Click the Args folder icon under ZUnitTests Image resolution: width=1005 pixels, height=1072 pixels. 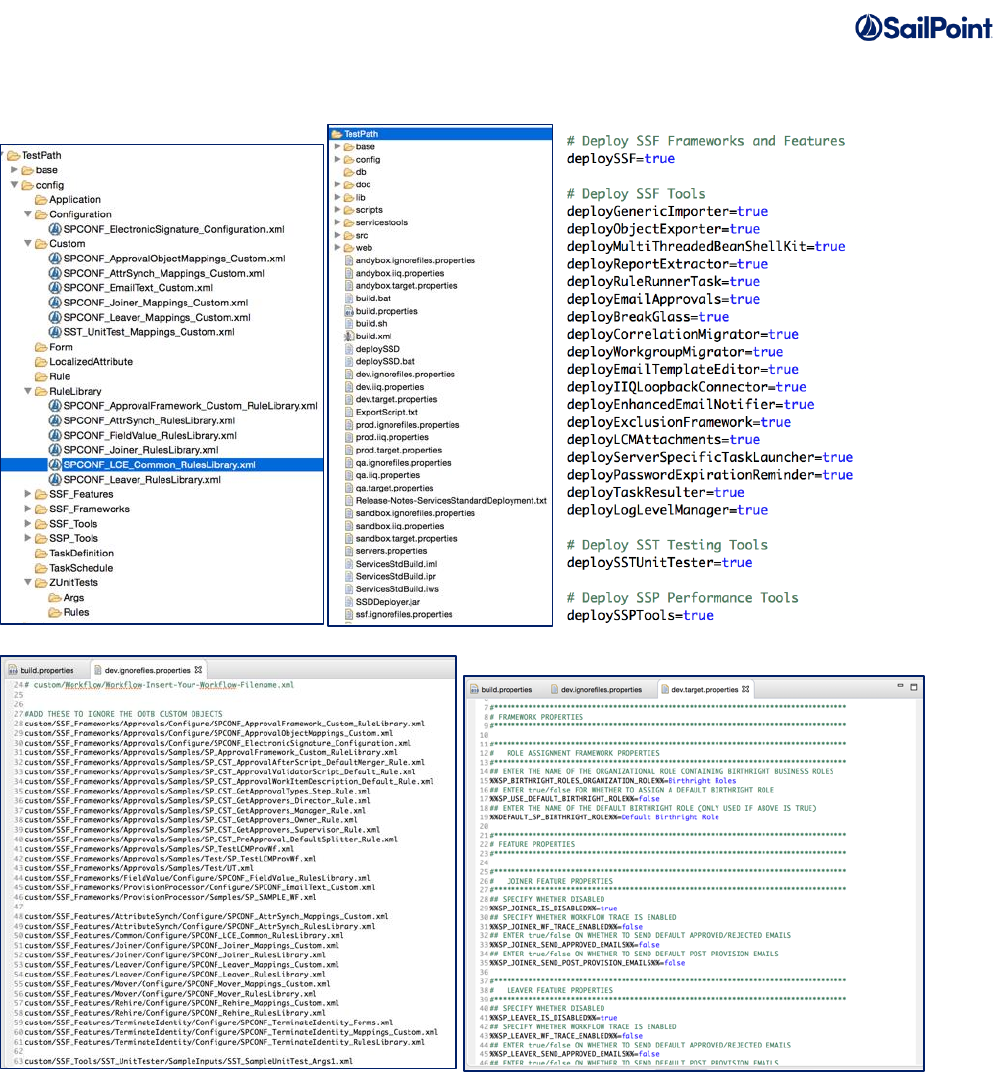coord(55,598)
